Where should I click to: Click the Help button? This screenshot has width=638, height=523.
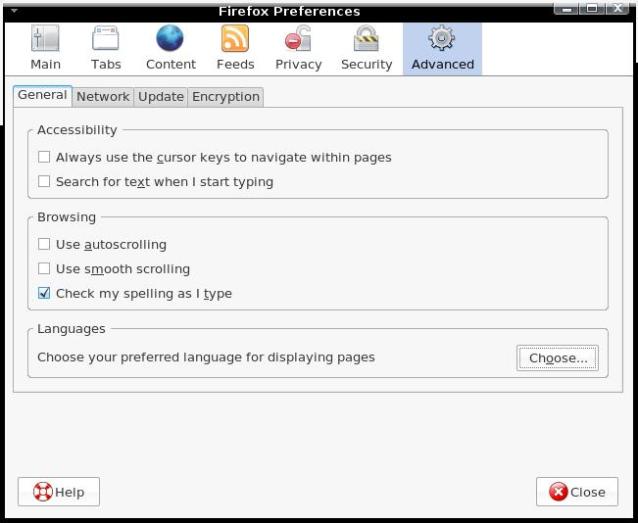(59, 492)
